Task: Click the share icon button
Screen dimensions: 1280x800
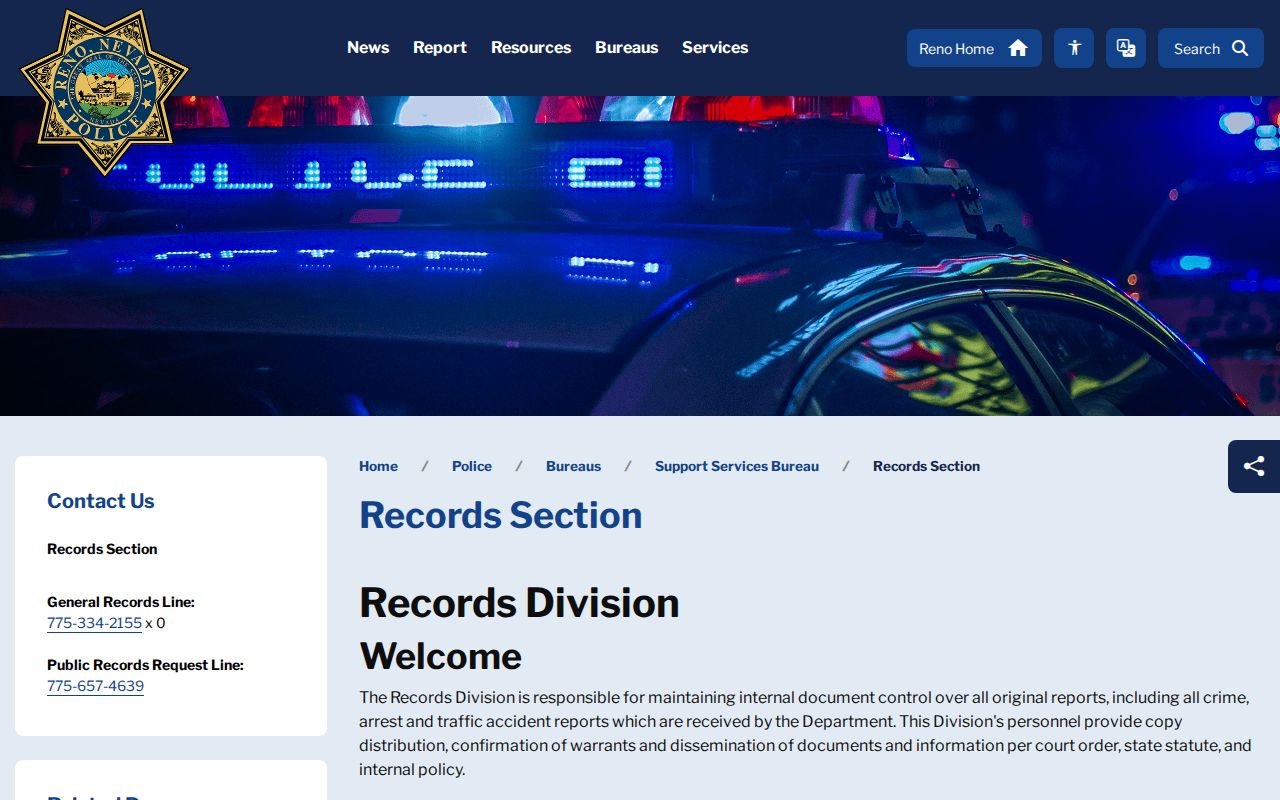Action: coord(1254,466)
